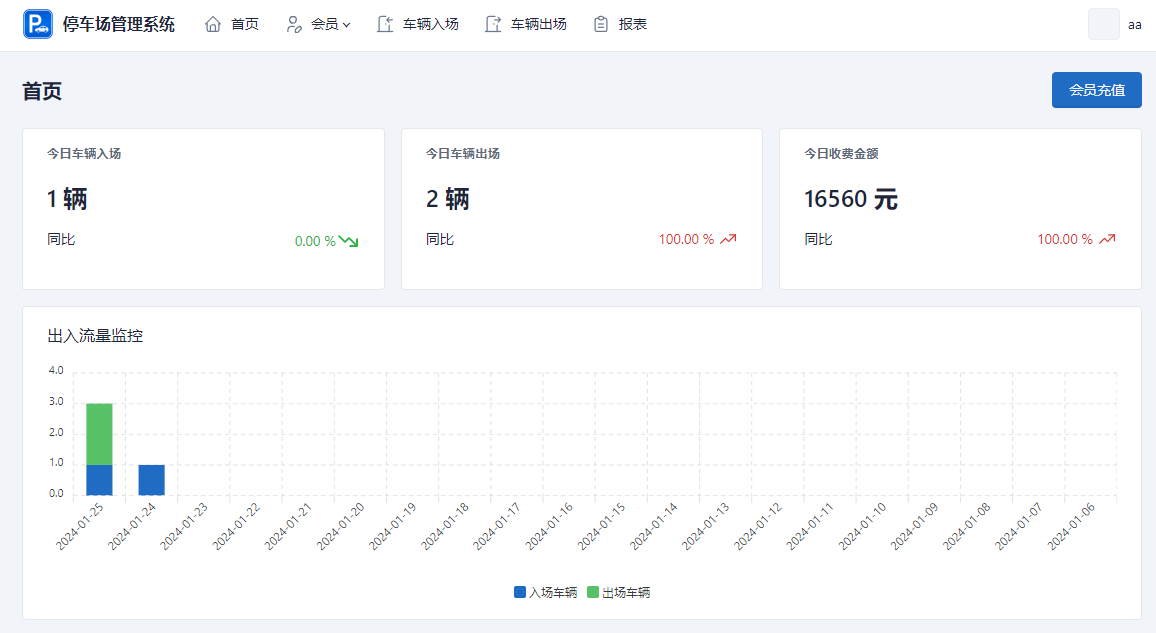This screenshot has height=633, width=1156.
Task: Click the vehicle entry icon
Action: pyautogui.click(x=385, y=24)
